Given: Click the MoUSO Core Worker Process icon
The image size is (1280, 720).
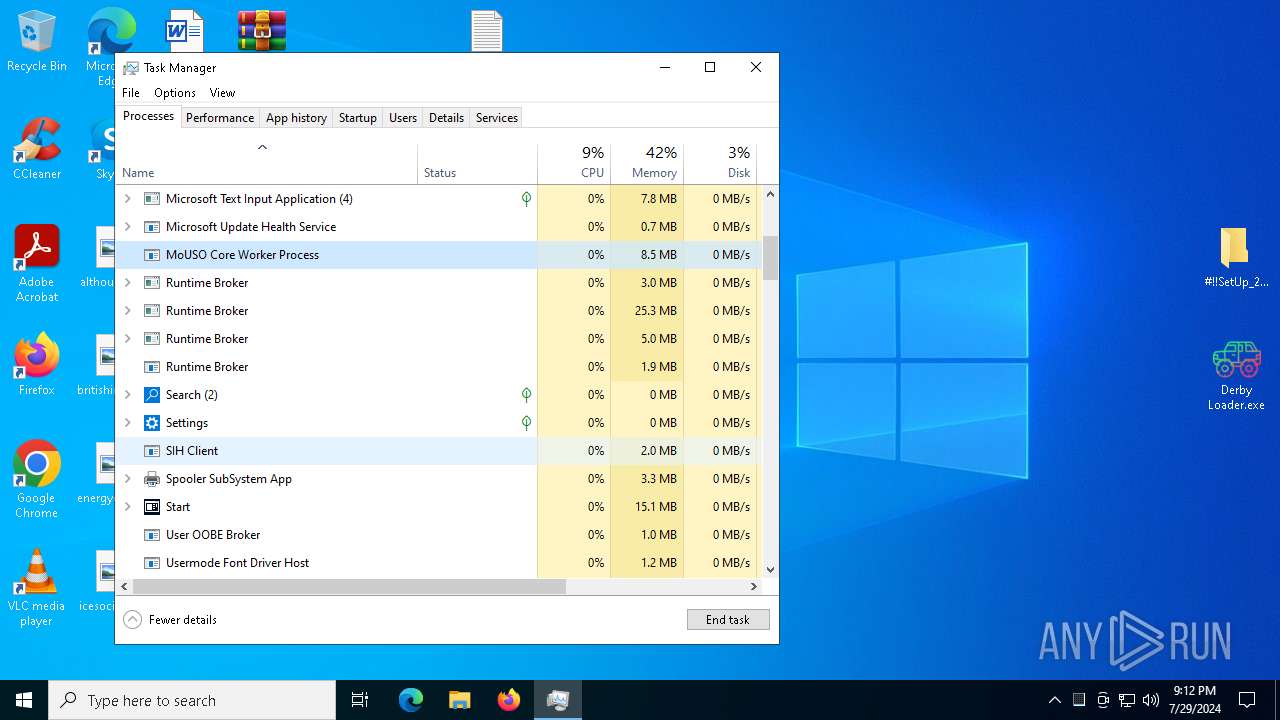Looking at the screenshot, I should pos(152,255).
